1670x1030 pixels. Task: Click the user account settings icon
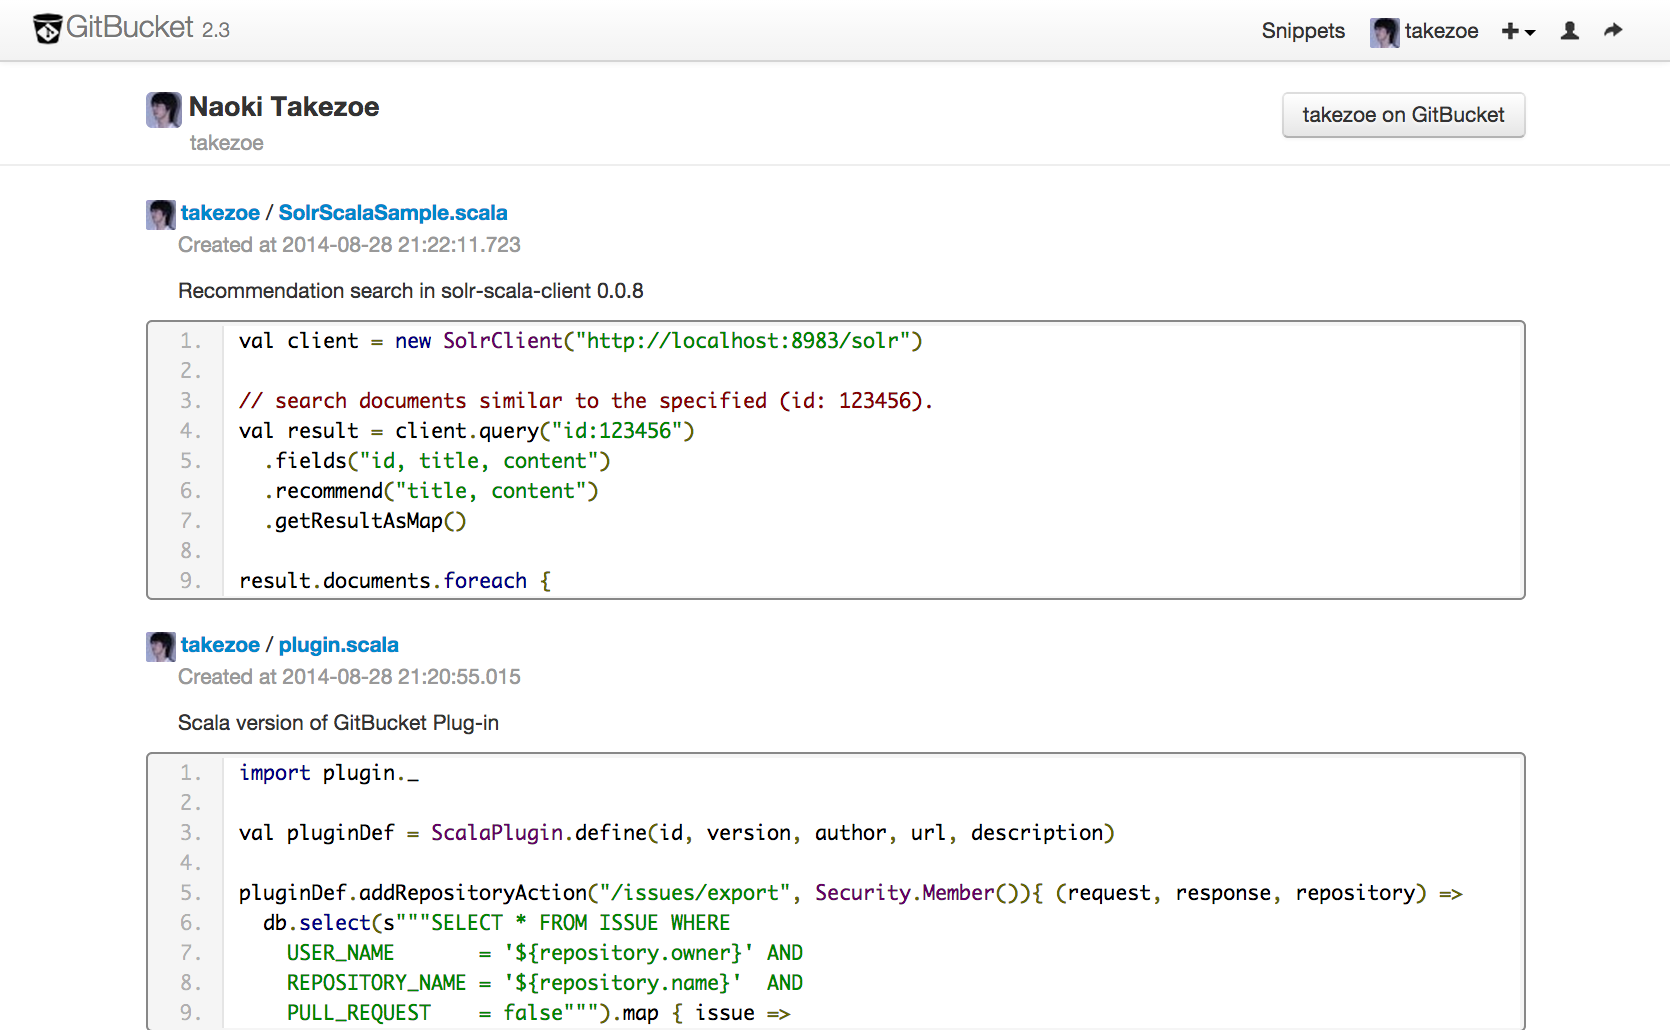[x=1570, y=31]
